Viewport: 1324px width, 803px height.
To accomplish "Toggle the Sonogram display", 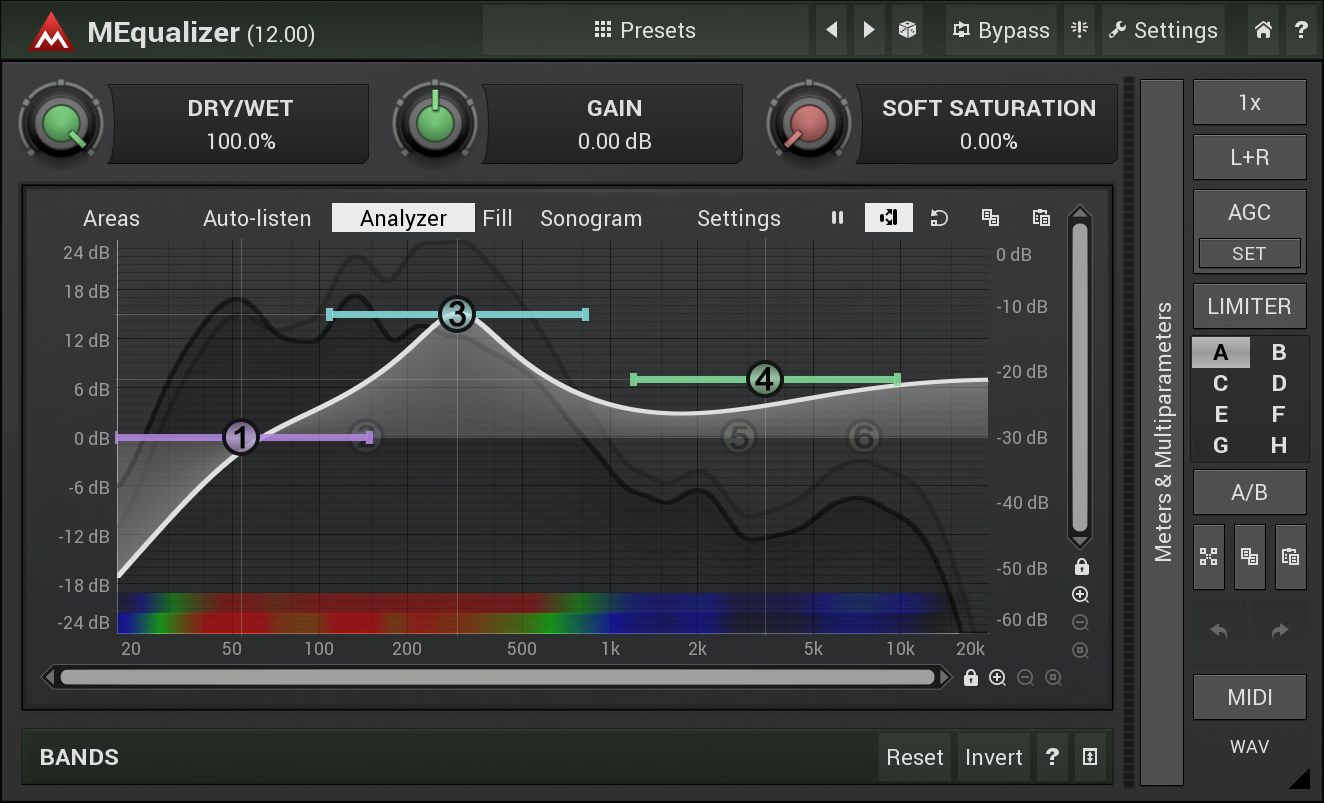I will click(591, 218).
